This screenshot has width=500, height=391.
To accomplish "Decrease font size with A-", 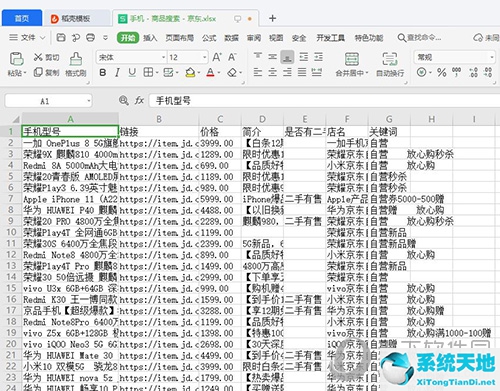I will click(x=232, y=57).
